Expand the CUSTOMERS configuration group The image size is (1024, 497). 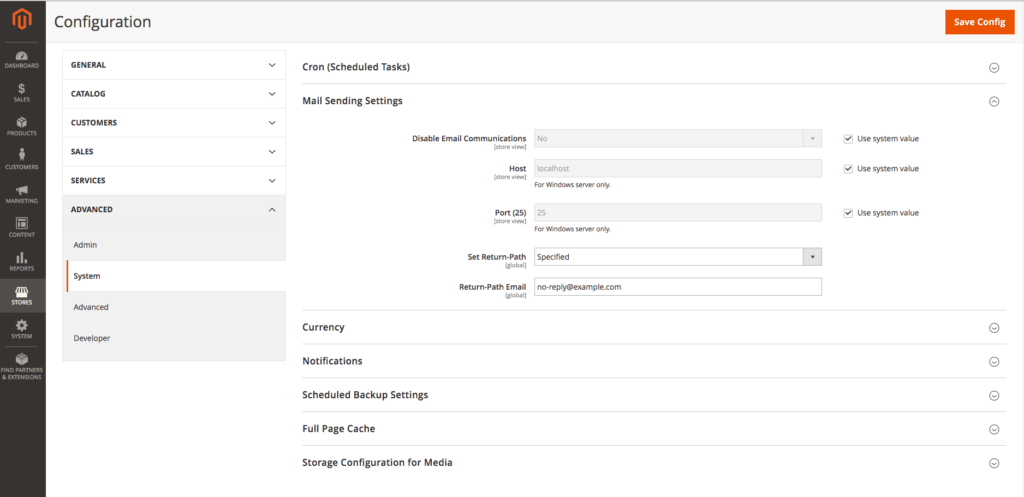tap(174, 123)
